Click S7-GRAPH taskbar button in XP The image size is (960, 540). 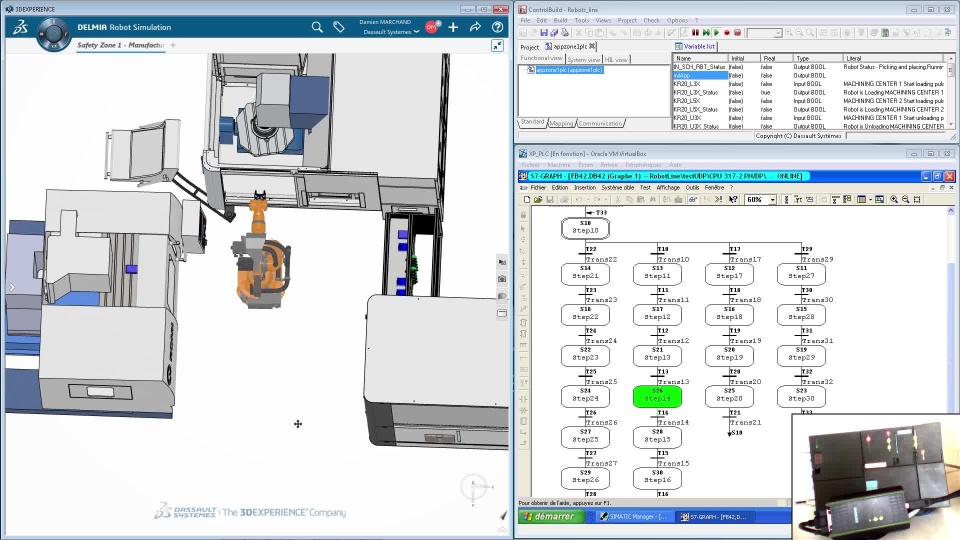715,517
